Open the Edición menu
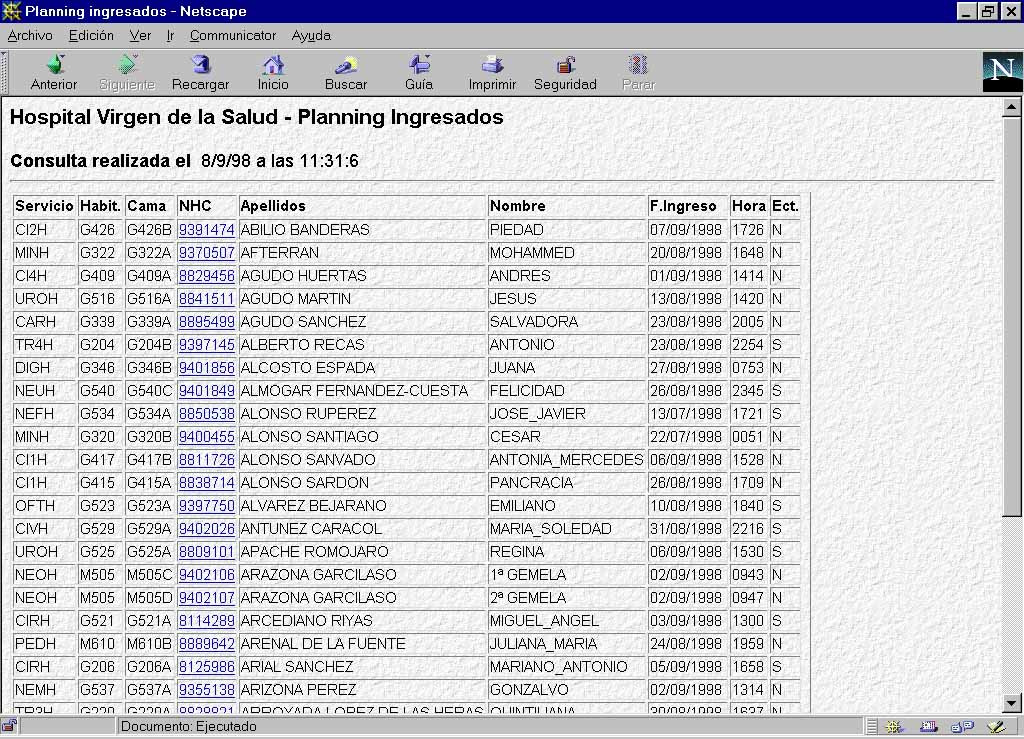 point(91,35)
